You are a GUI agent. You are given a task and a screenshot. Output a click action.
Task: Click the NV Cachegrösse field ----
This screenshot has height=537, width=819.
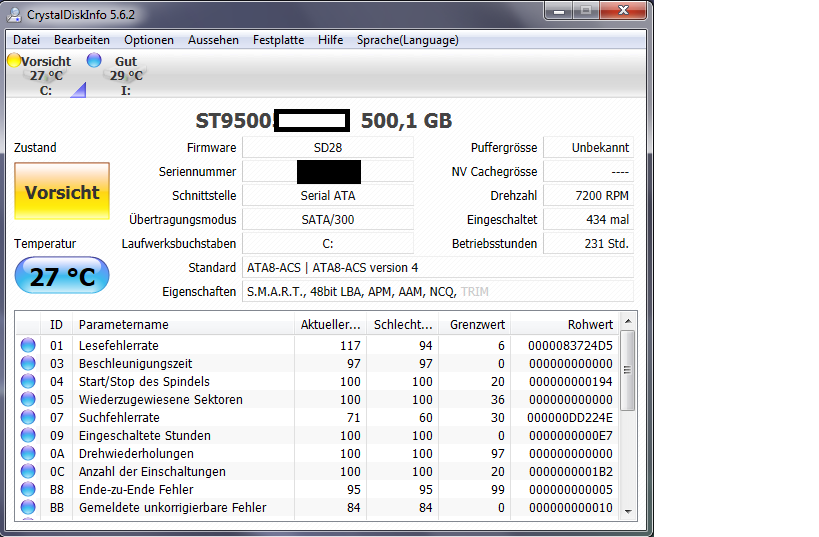(x=589, y=171)
